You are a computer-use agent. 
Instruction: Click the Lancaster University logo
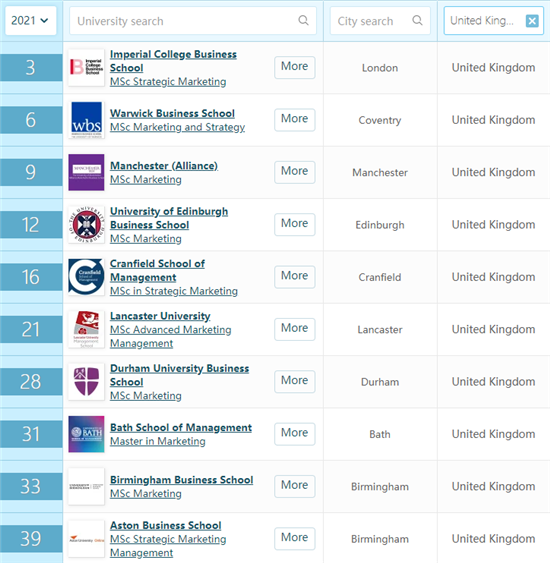click(87, 329)
